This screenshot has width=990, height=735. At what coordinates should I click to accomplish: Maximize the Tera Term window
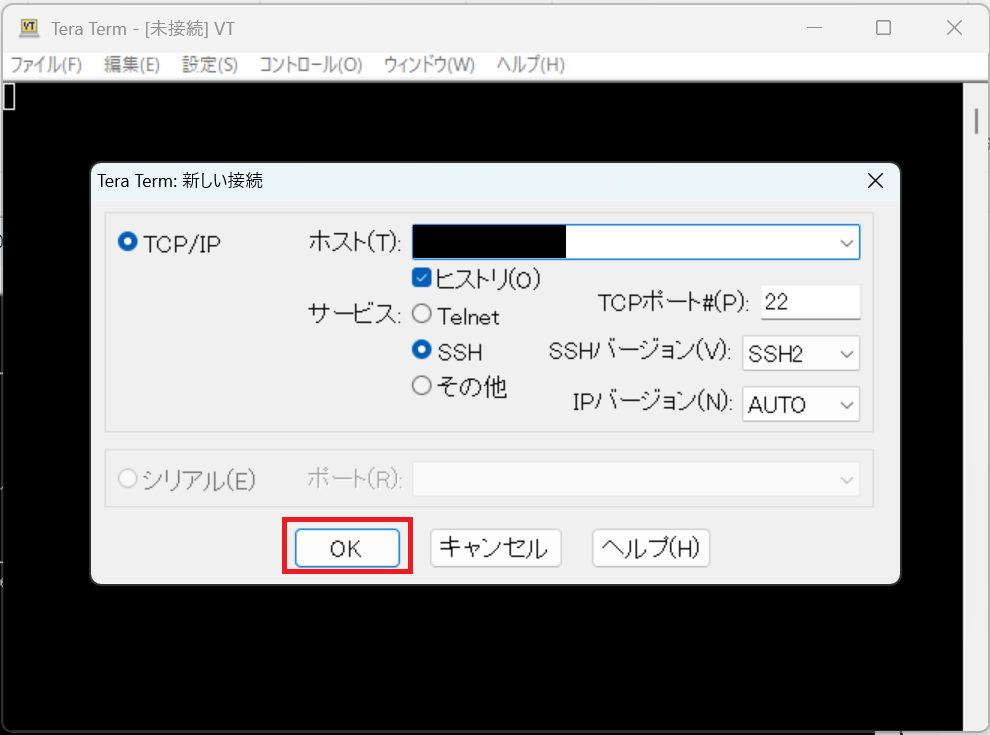tap(883, 28)
